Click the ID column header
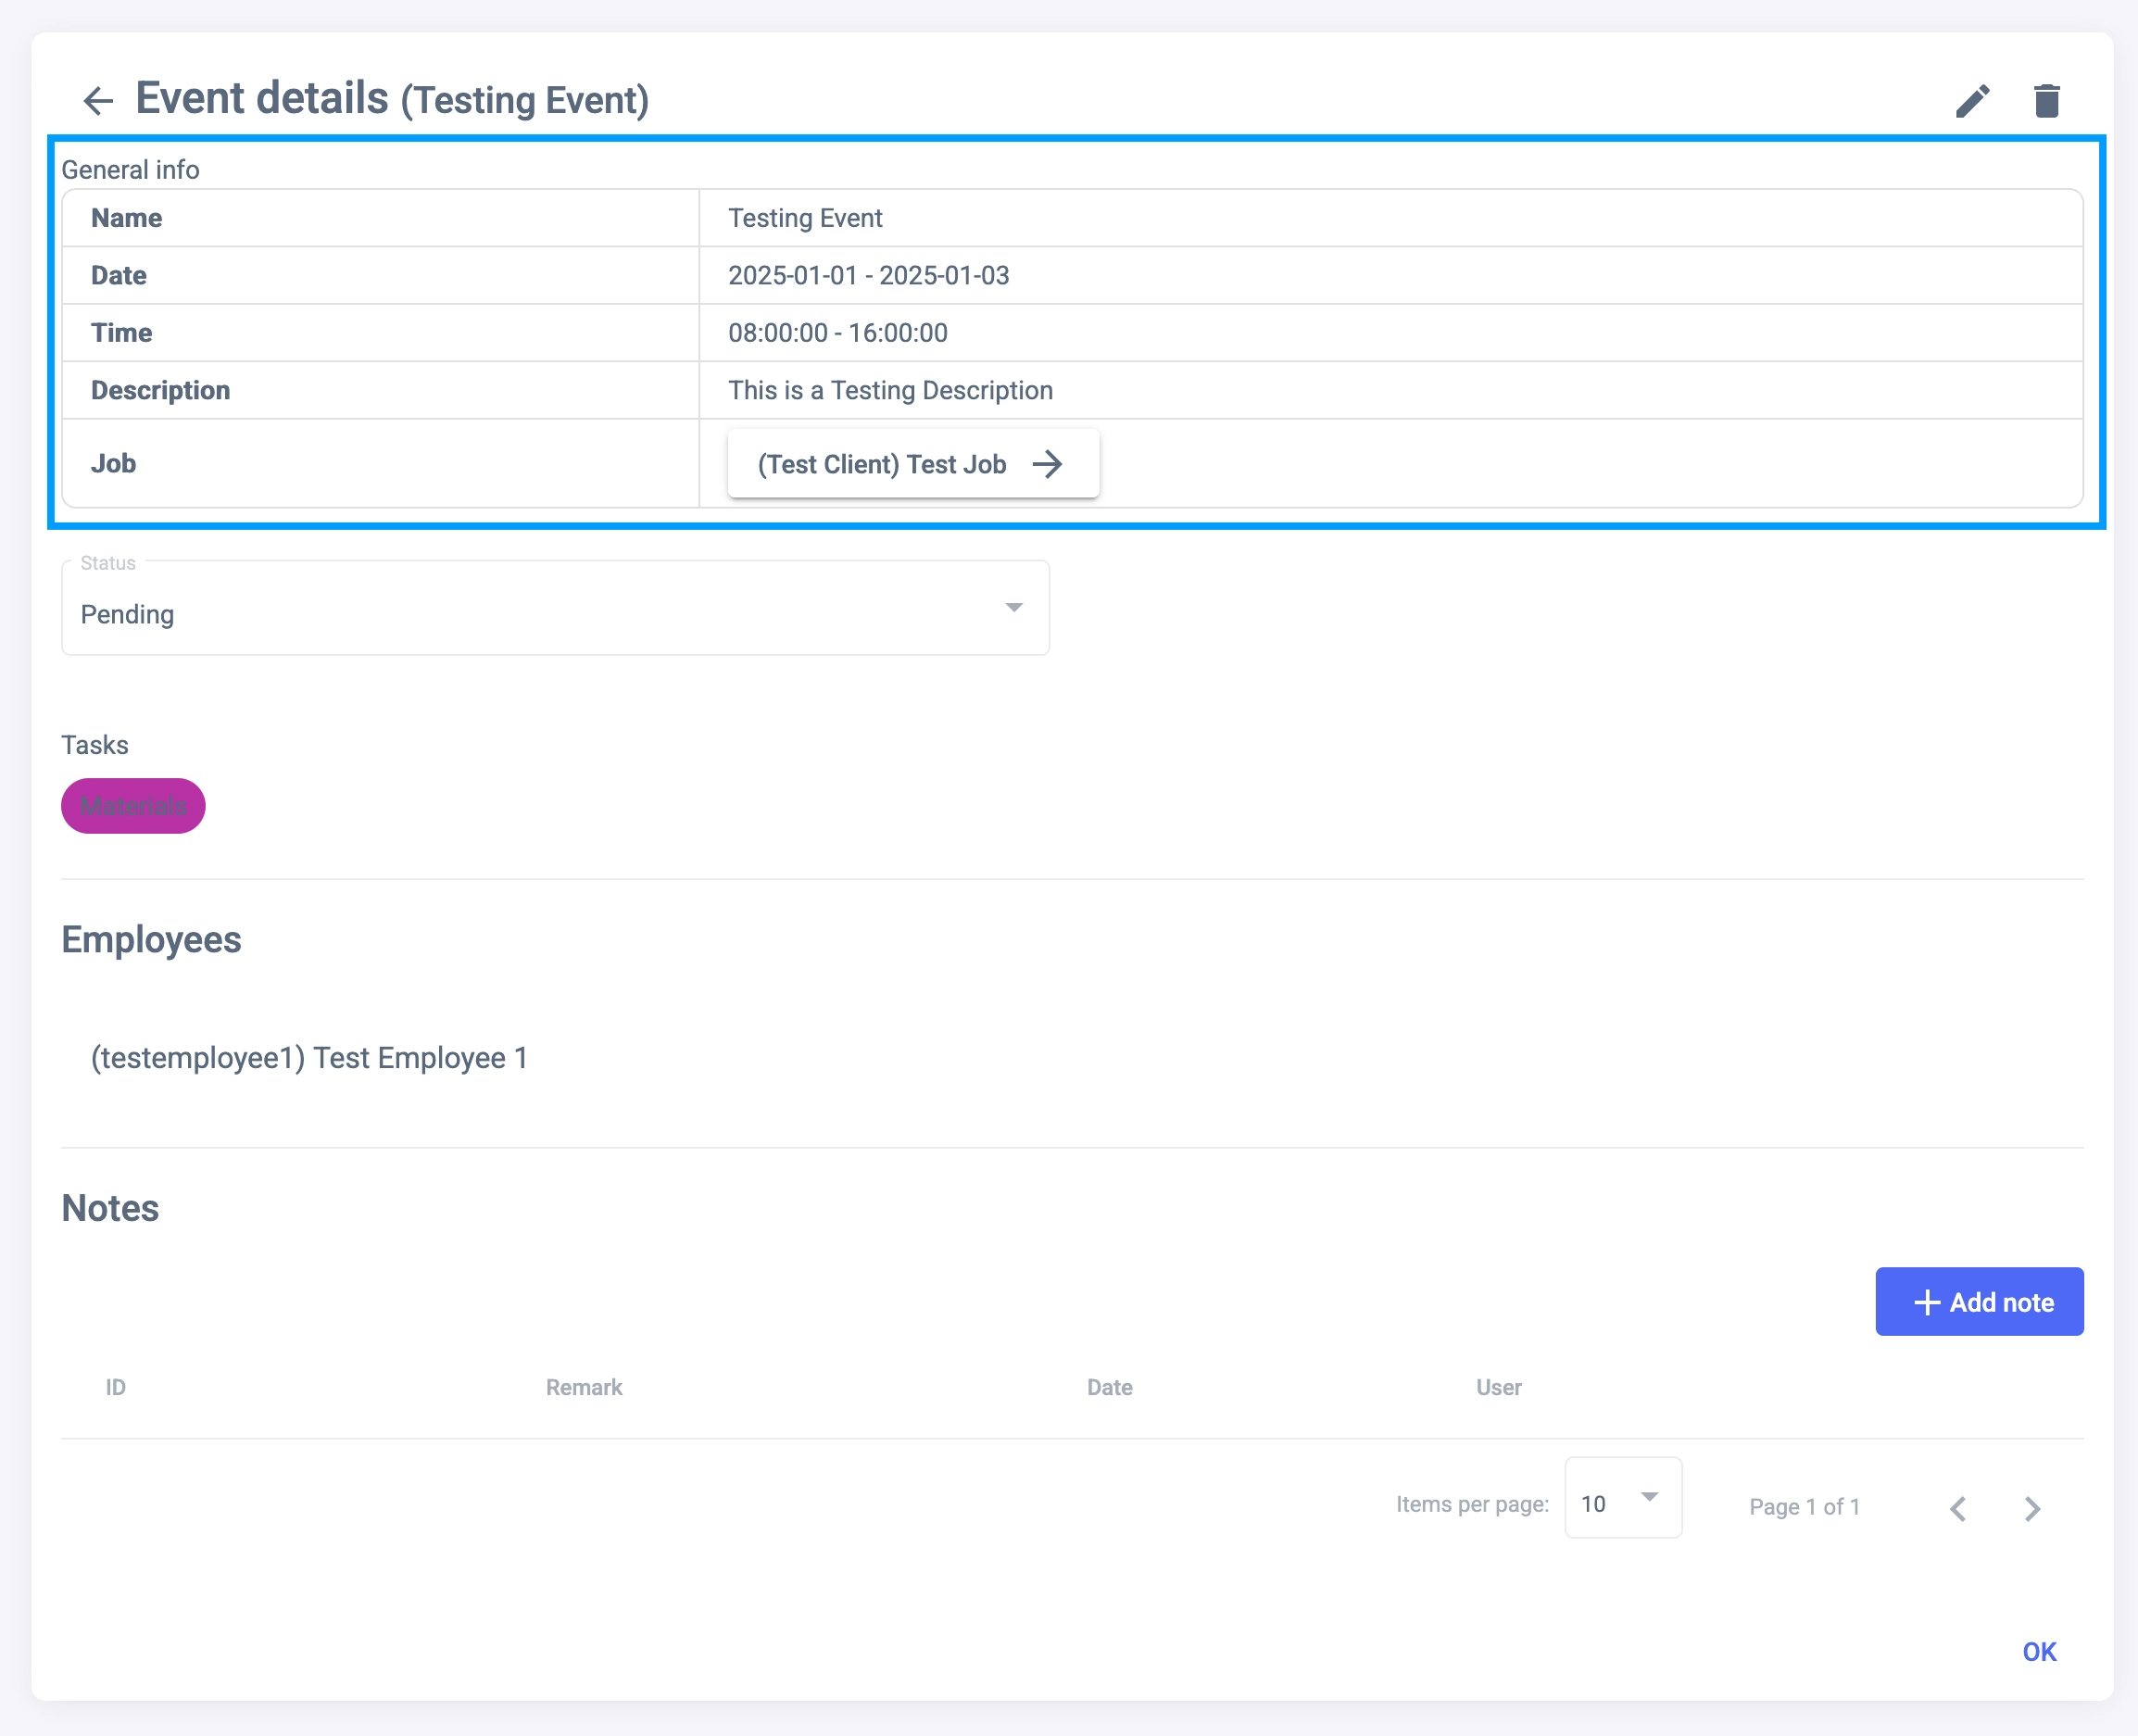The height and width of the screenshot is (1736, 2138). (x=116, y=1387)
